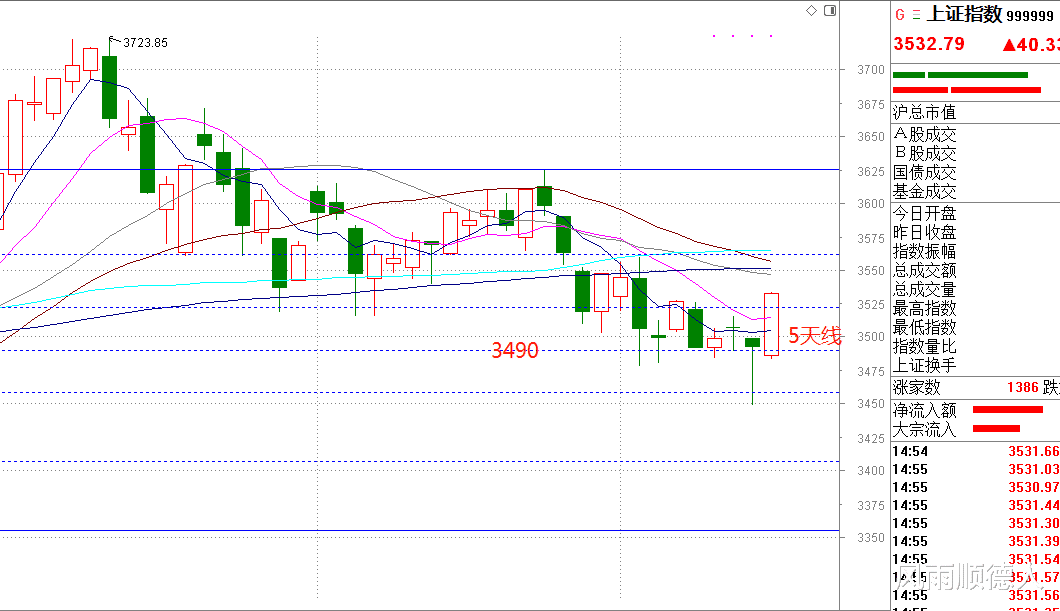Click the red bar beside 大宗流入

coord(996,429)
